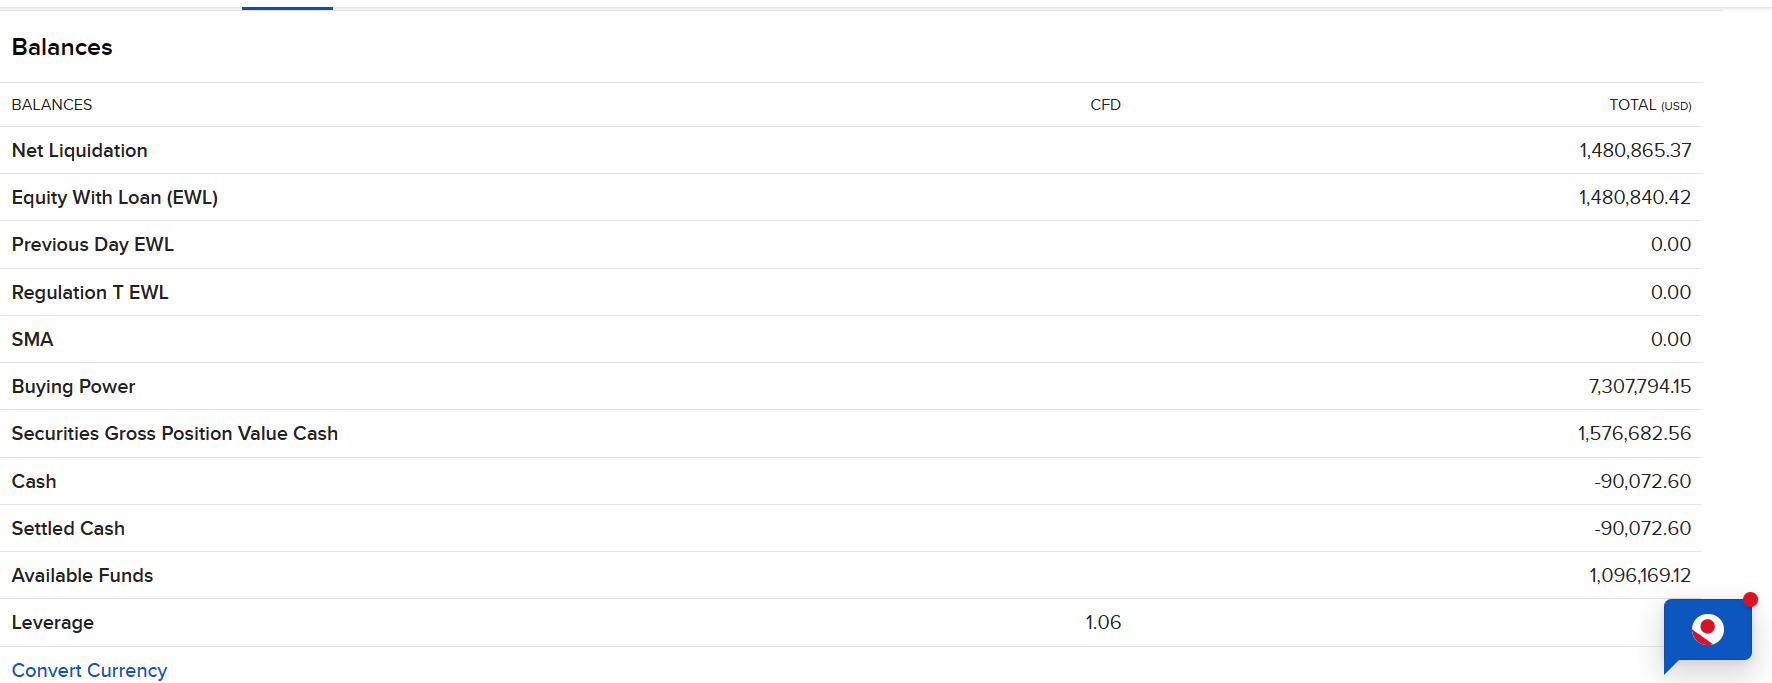Click the BALANCES column header
This screenshot has width=1772, height=683.
52,105
